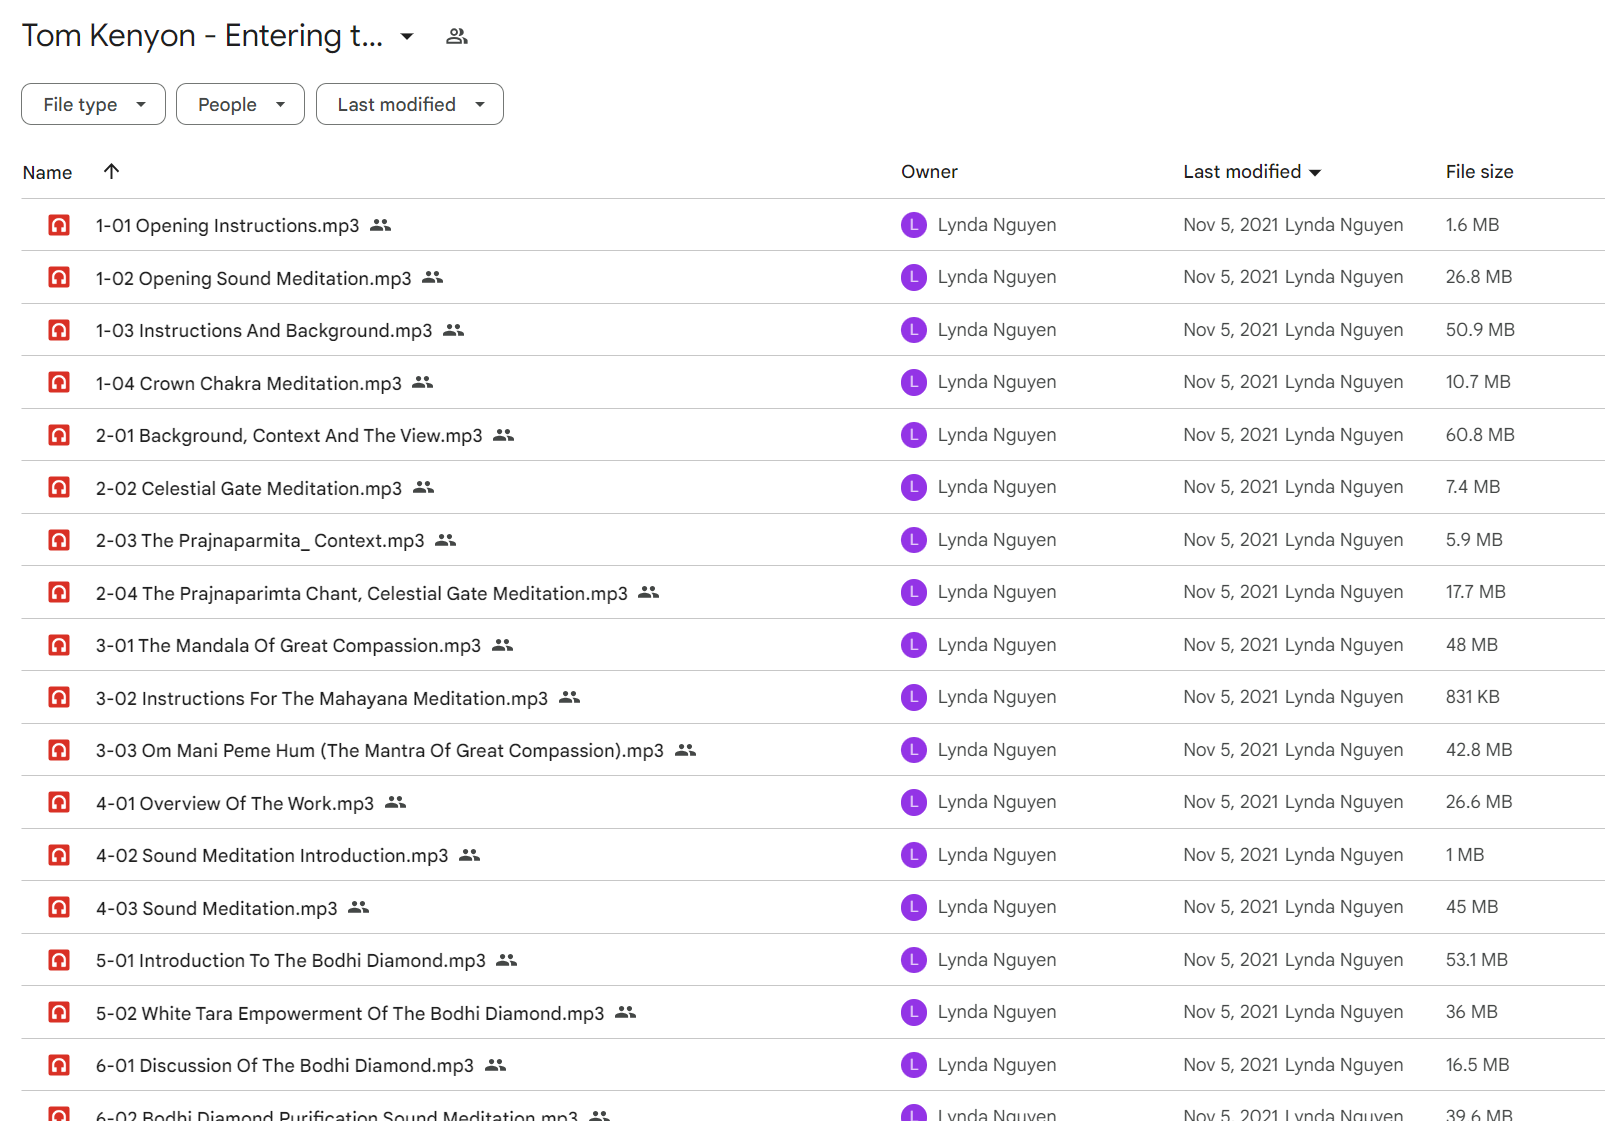Click audio icon of 2-04 The Prajnaparimta Chant file
This screenshot has width=1605, height=1121.
pos(59,592)
